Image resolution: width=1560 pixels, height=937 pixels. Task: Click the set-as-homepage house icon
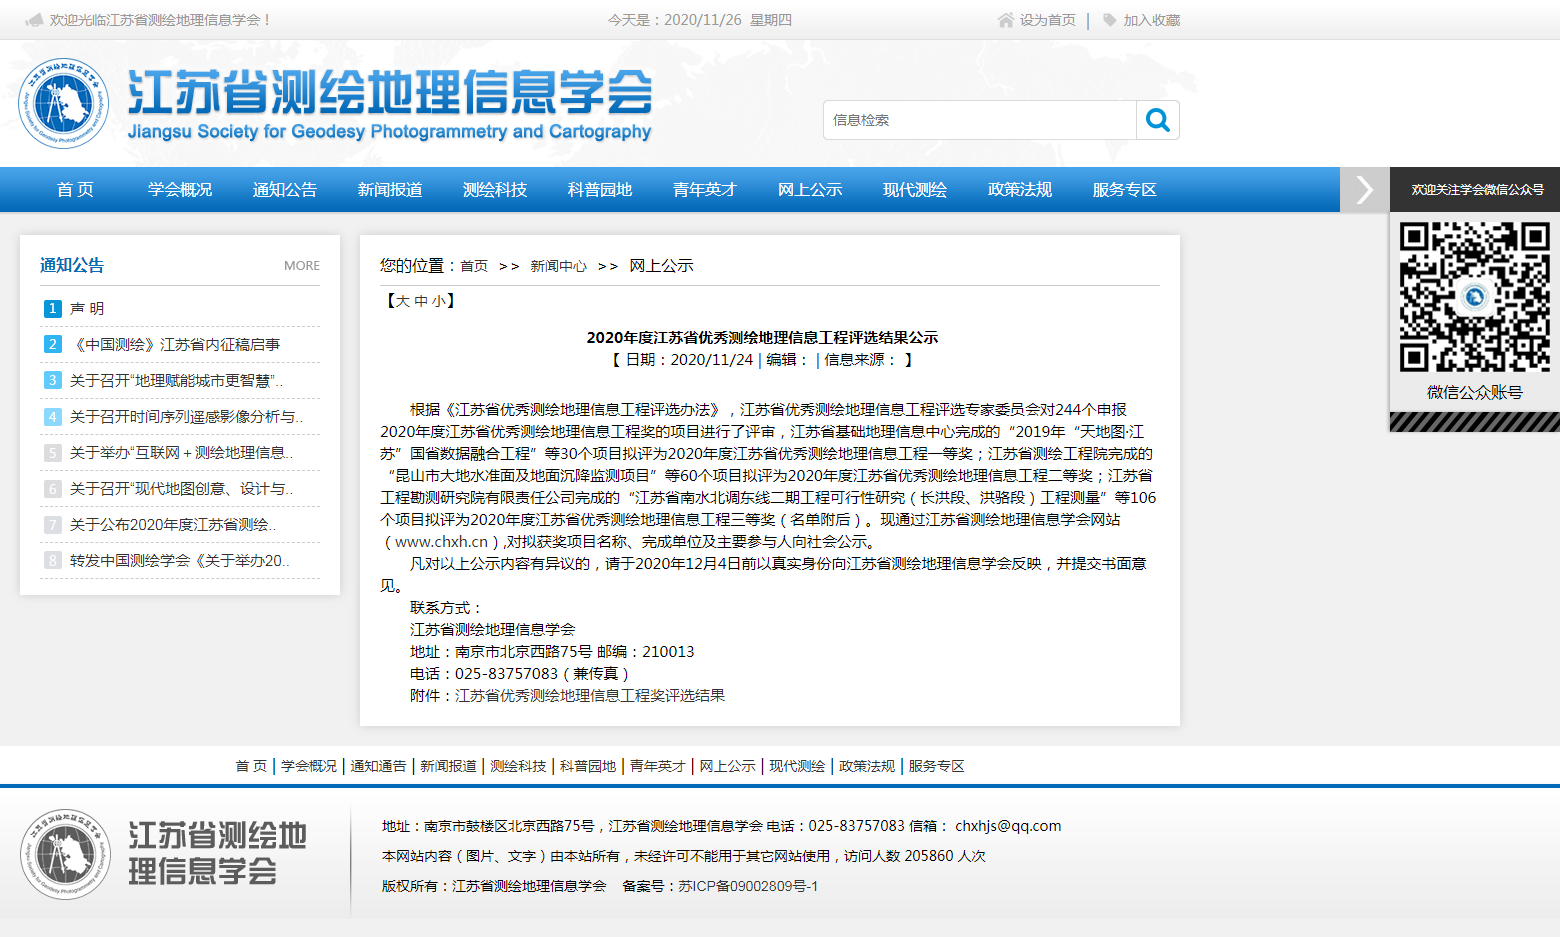click(1006, 20)
